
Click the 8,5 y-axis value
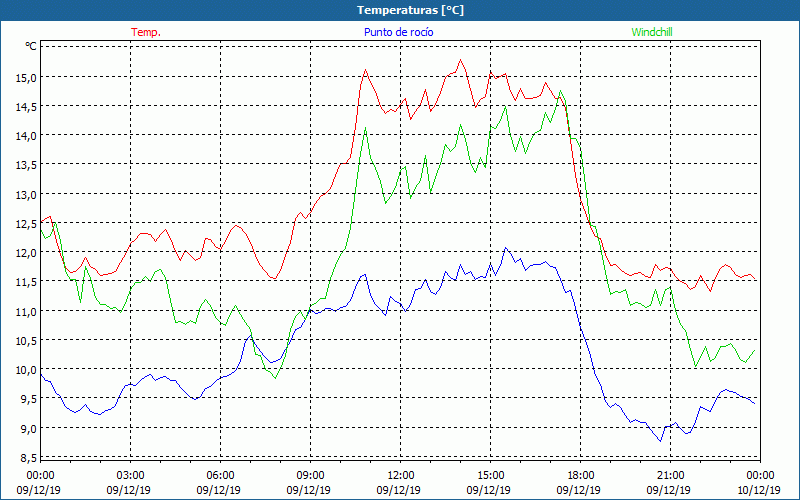(29, 457)
